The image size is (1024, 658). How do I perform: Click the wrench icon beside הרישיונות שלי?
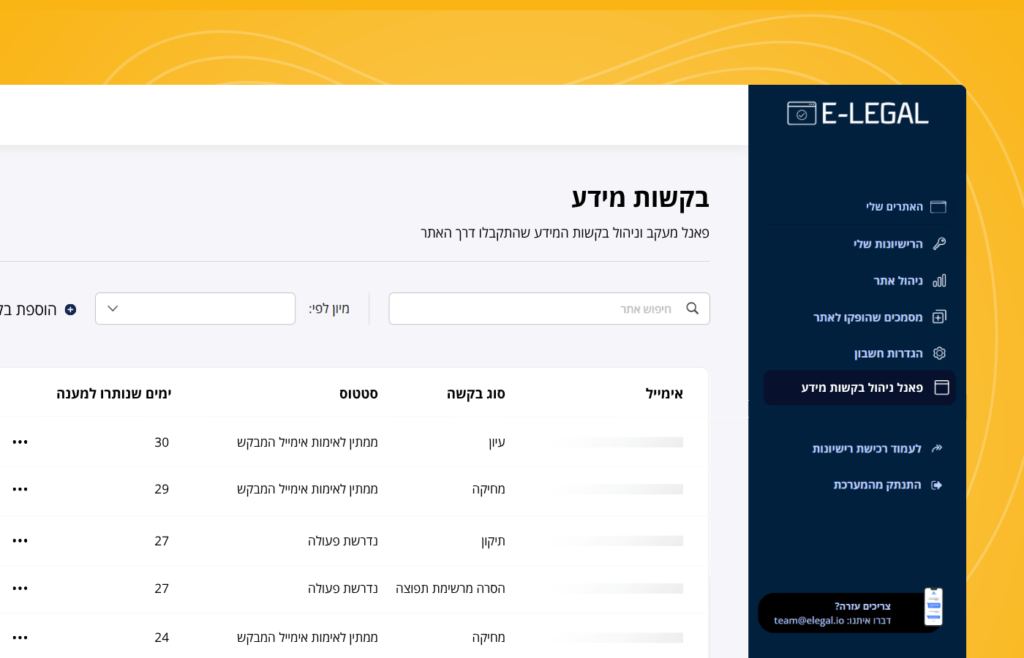[x=938, y=243]
